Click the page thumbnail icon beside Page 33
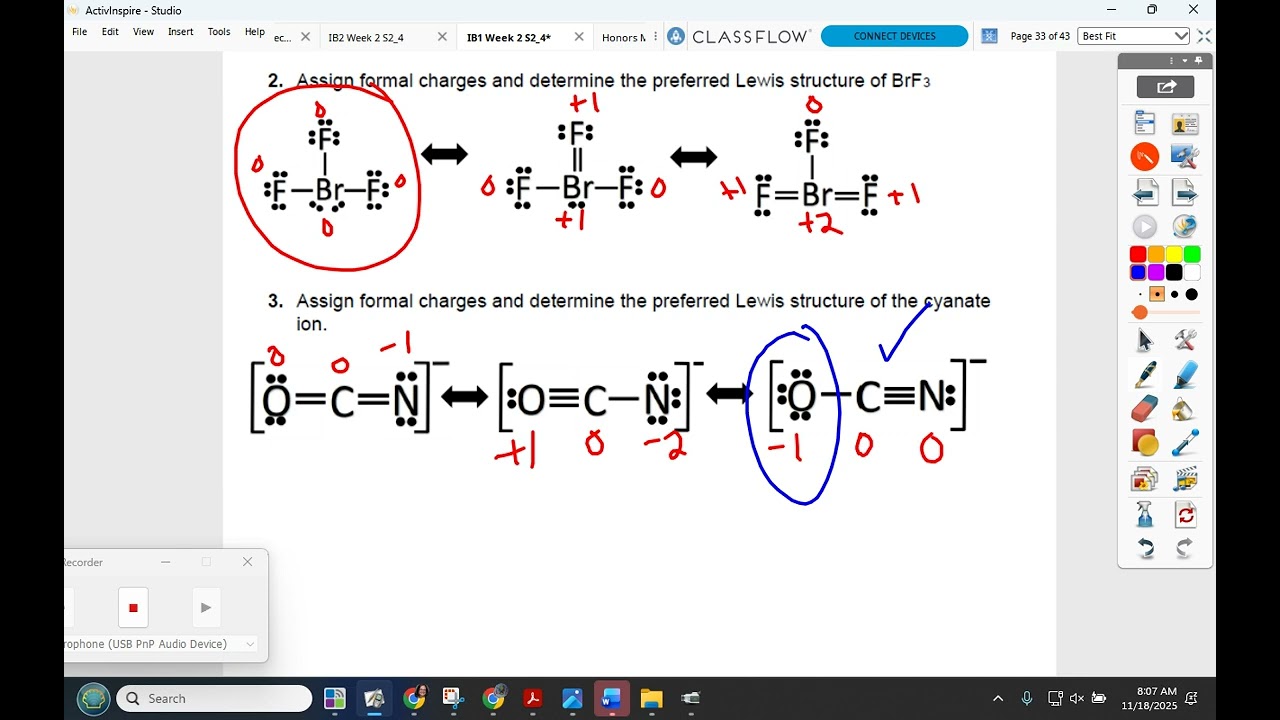Image resolution: width=1280 pixels, height=720 pixels. click(x=989, y=36)
